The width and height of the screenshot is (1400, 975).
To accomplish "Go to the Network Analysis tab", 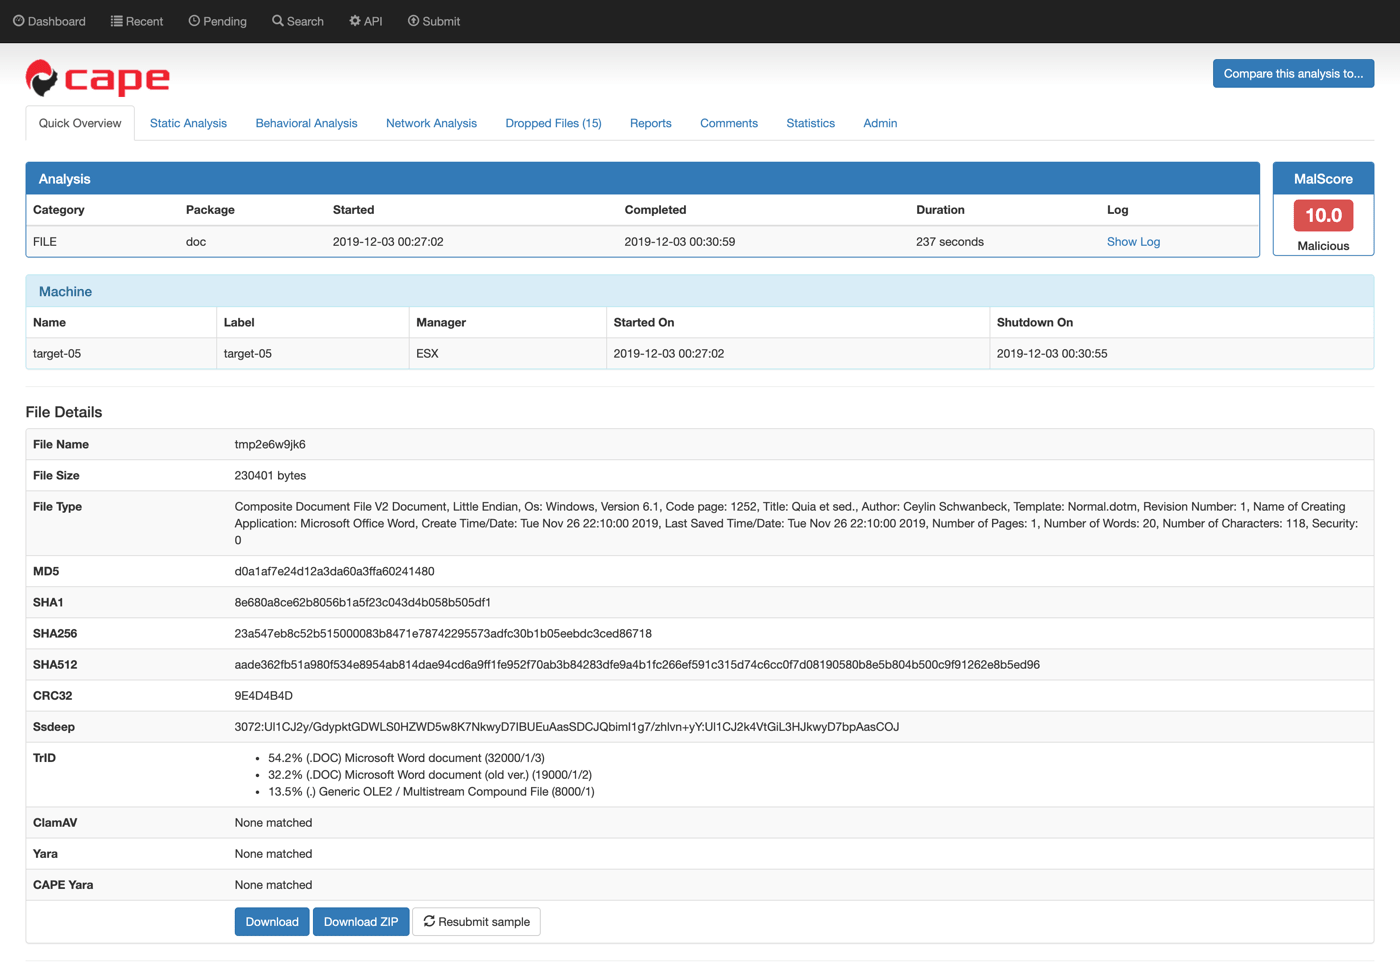I will [431, 123].
